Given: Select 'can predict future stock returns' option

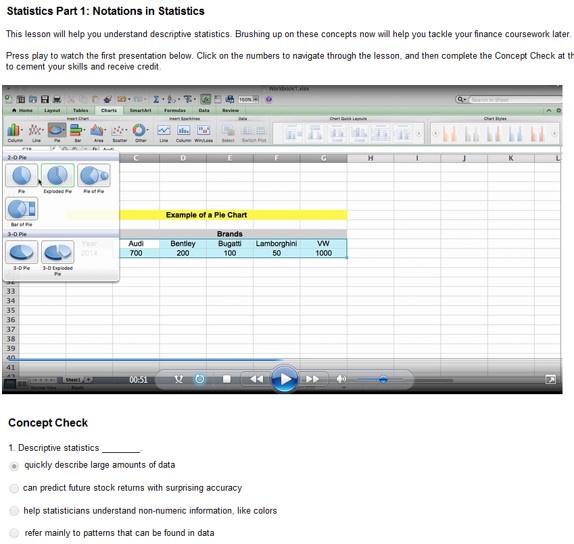Looking at the screenshot, I should (x=14, y=489).
